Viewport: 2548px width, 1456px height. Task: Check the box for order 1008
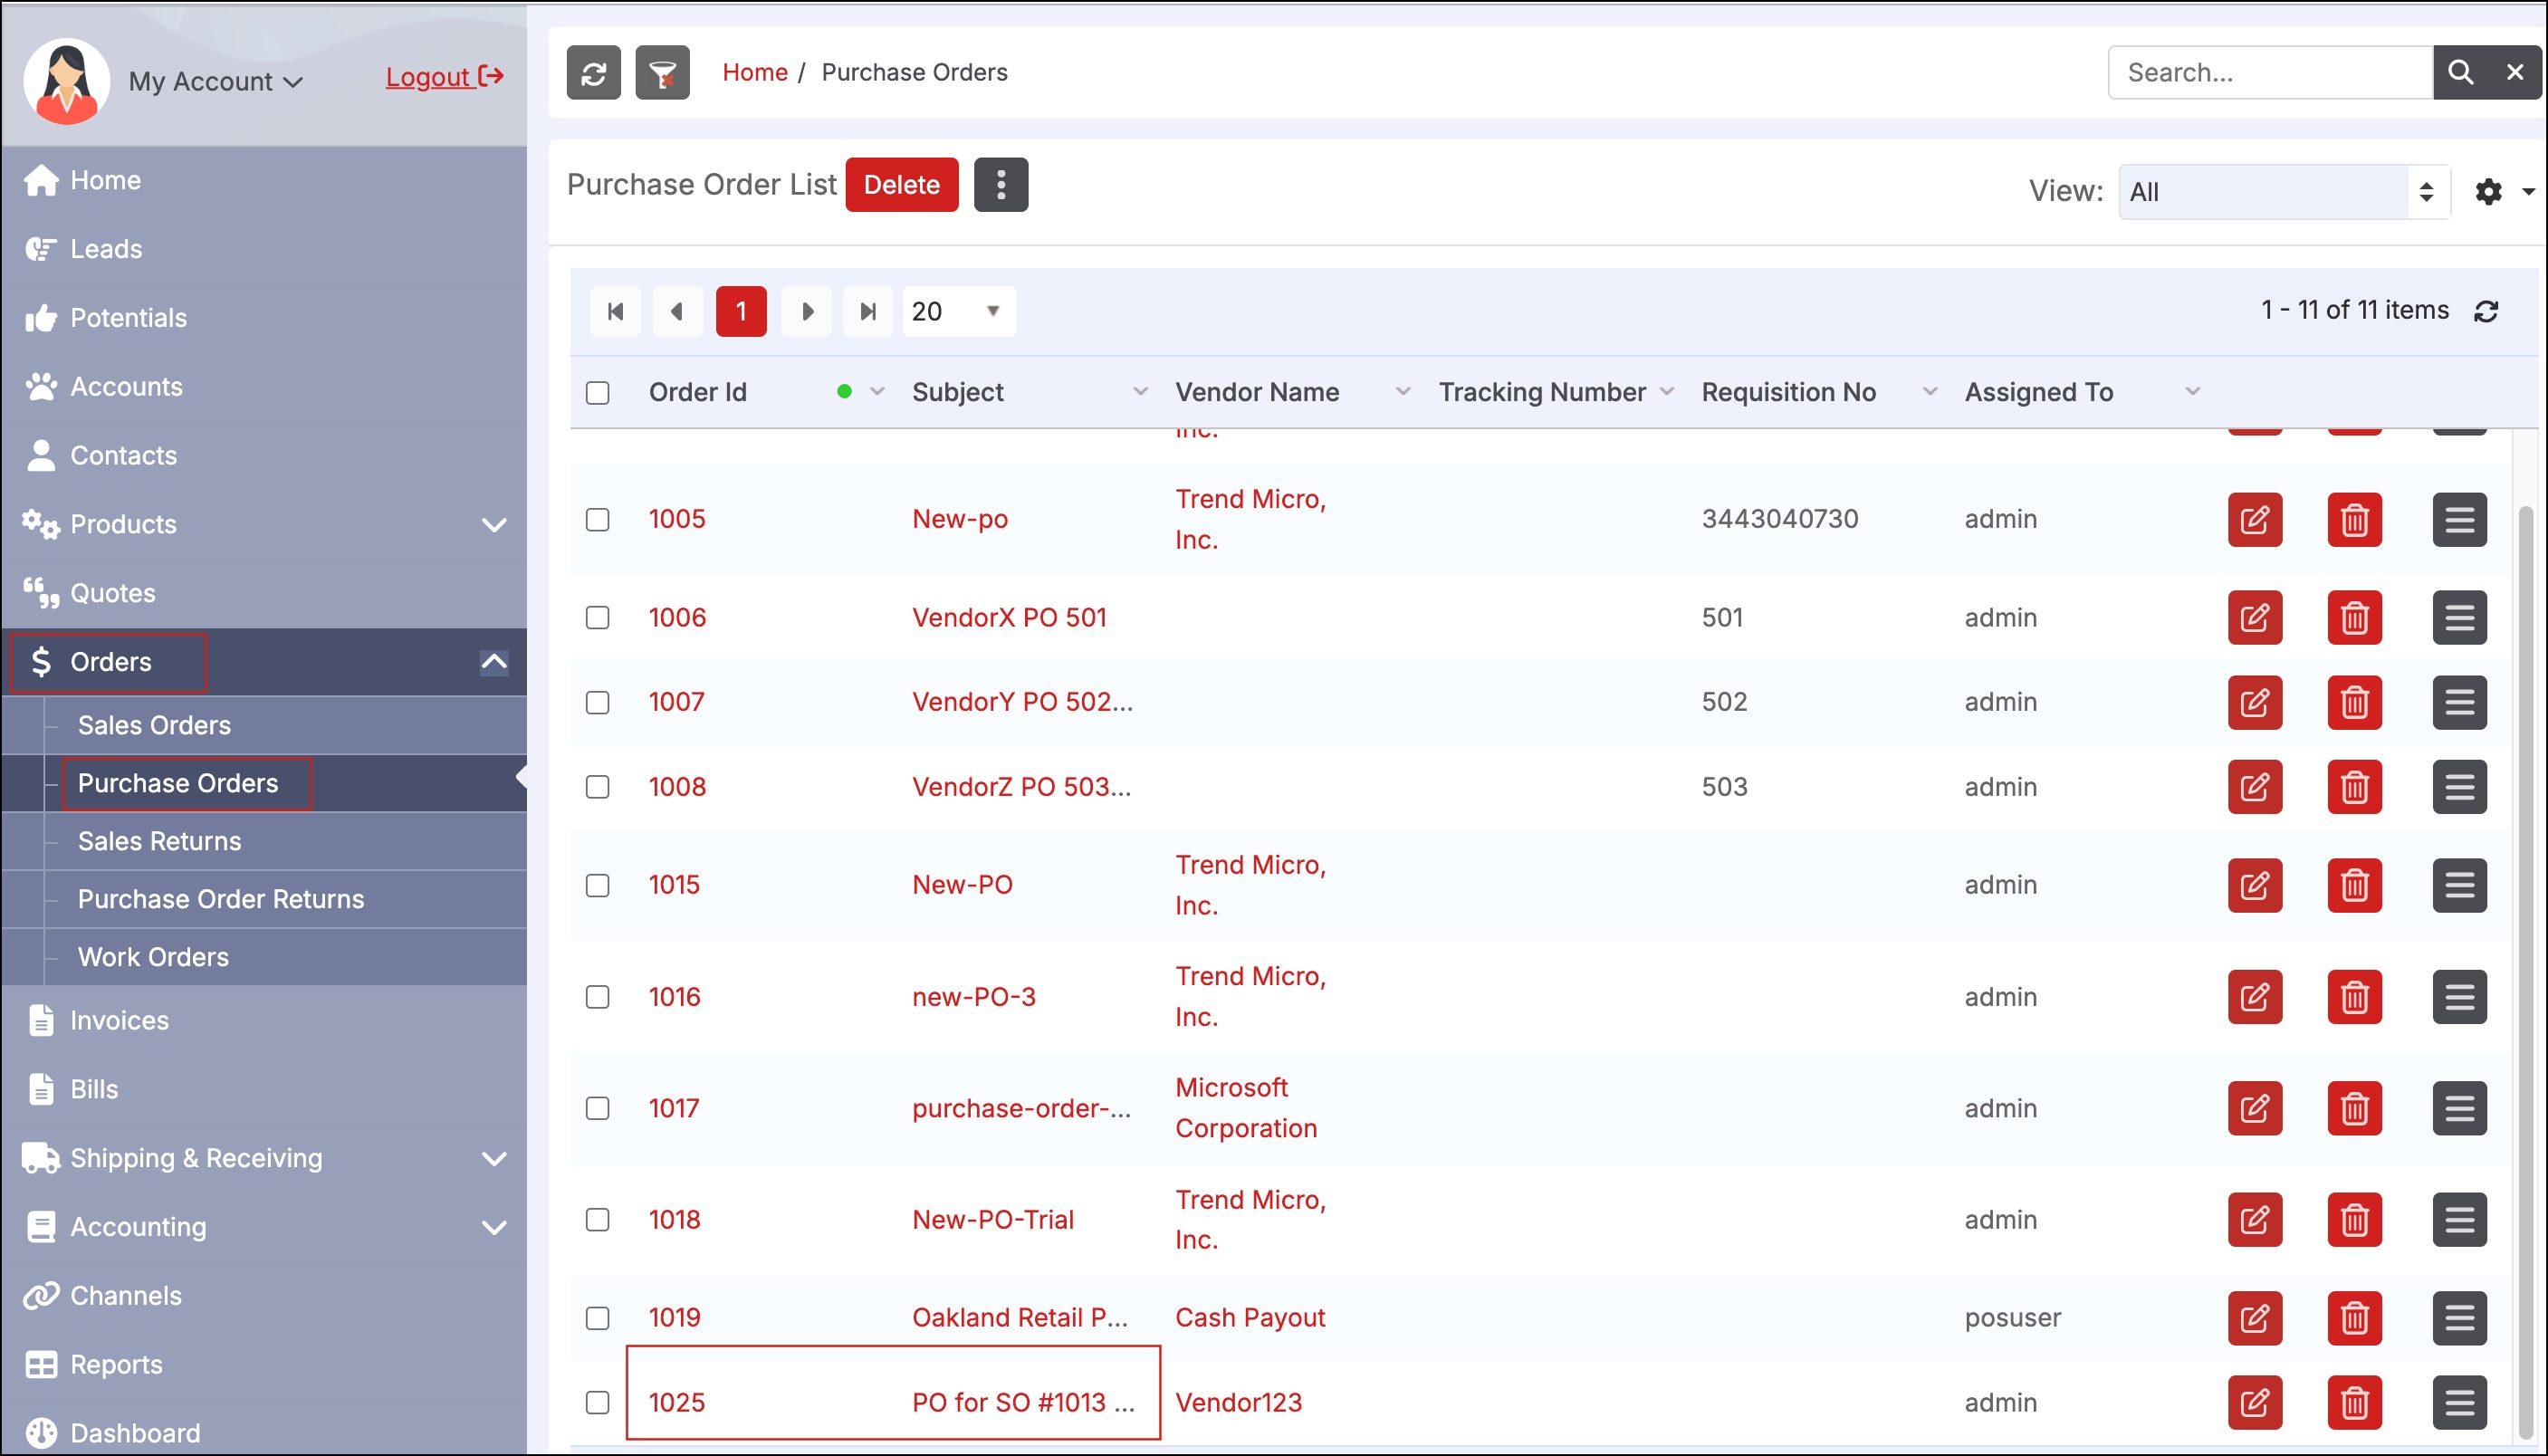point(598,787)
